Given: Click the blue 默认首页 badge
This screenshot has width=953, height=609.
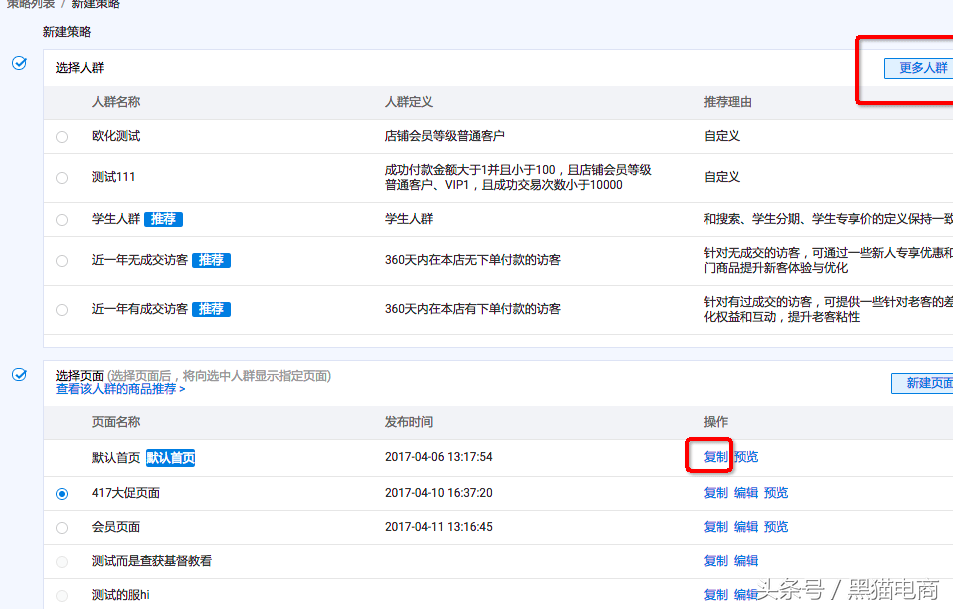Looking at the screenshot, I should point(171,458).
